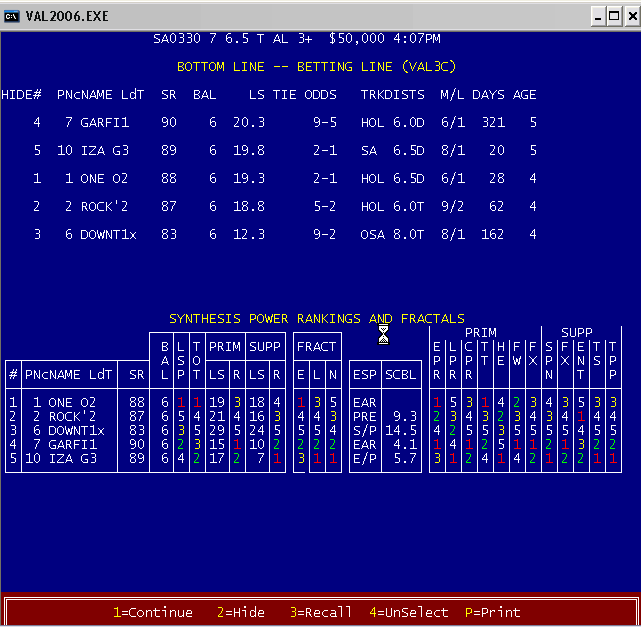Click GARFI1 in the synthesis rankings table
This screenshot has width=641, height=628.
coord(72,444)
